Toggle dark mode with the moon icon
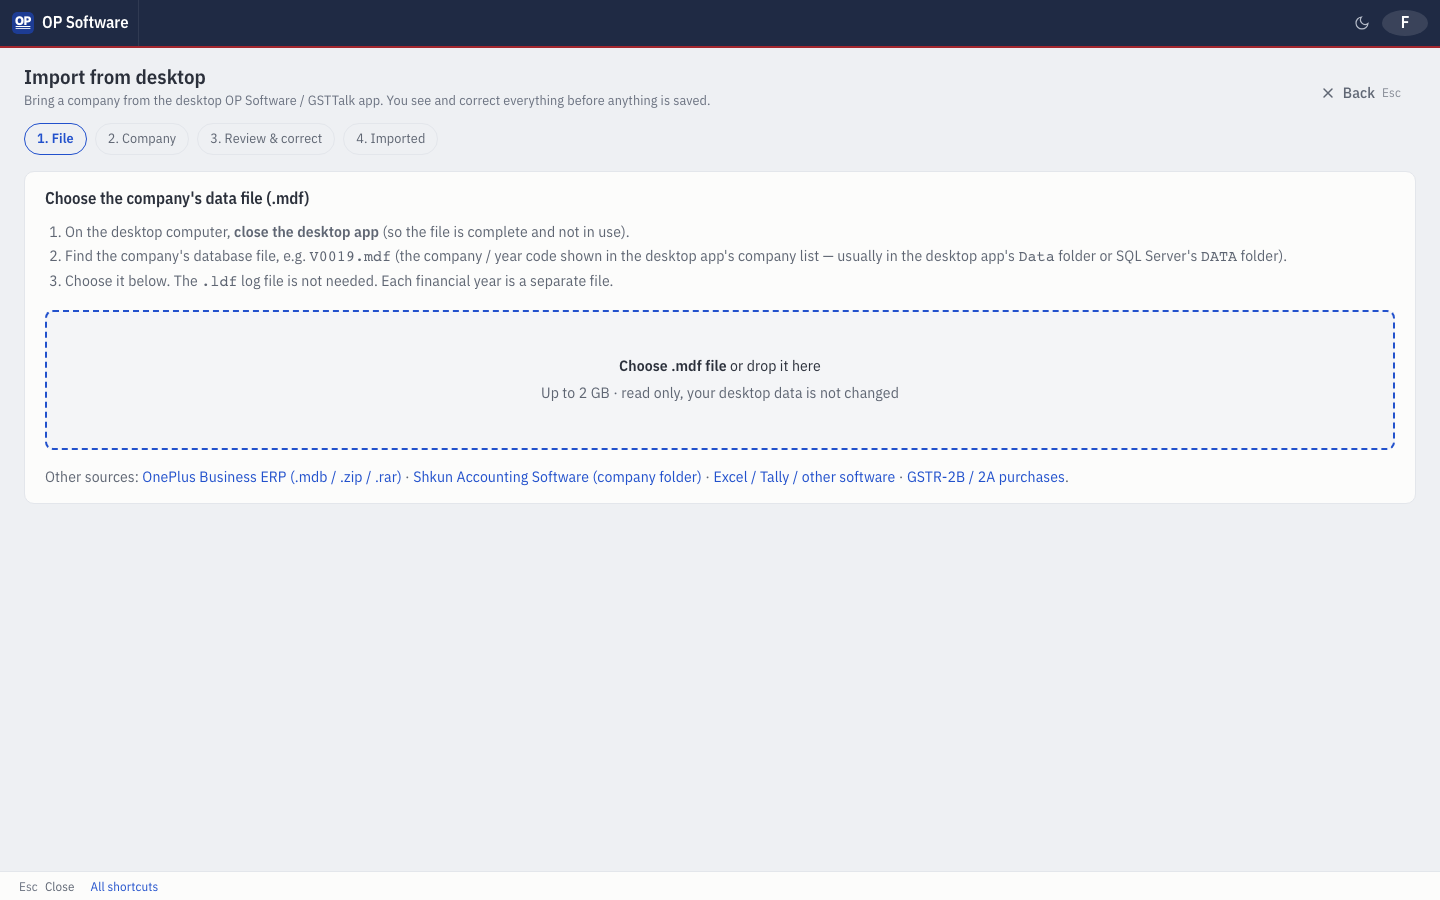The image size is (1440, 900). [x=1362, y=23]
